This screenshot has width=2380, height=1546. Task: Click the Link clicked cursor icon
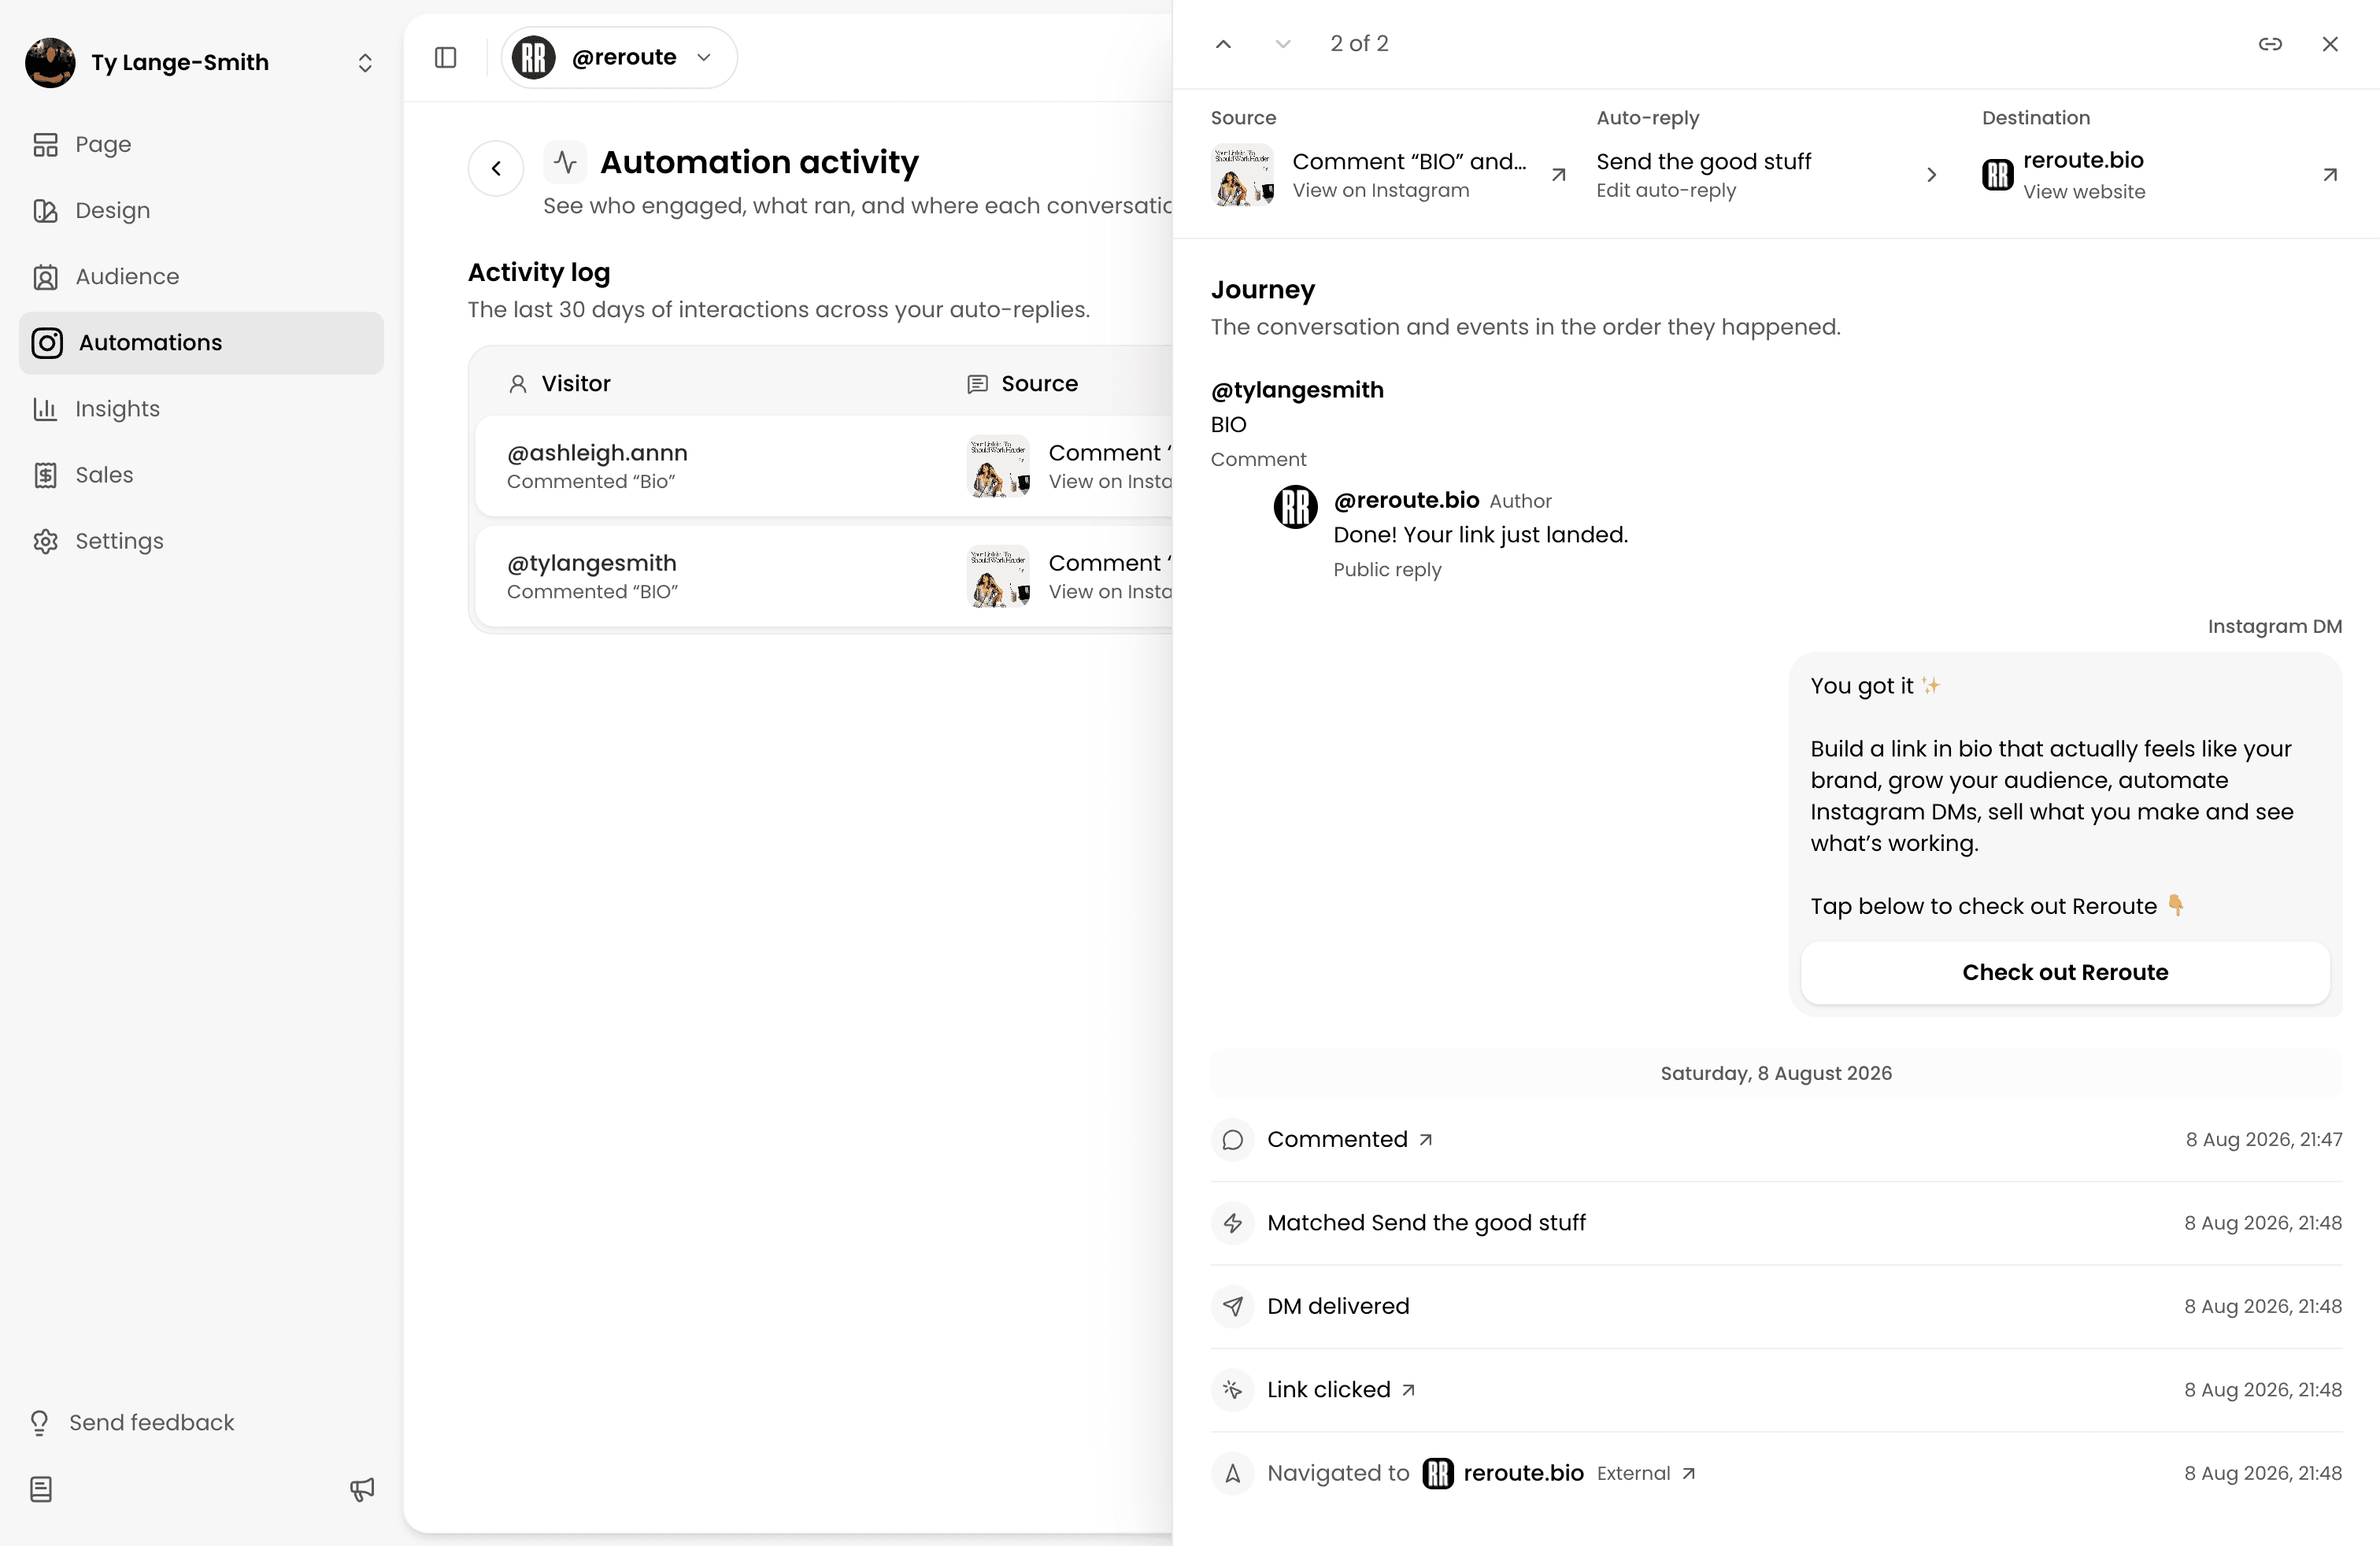pyautogui.click(x=1232, y=1390)
